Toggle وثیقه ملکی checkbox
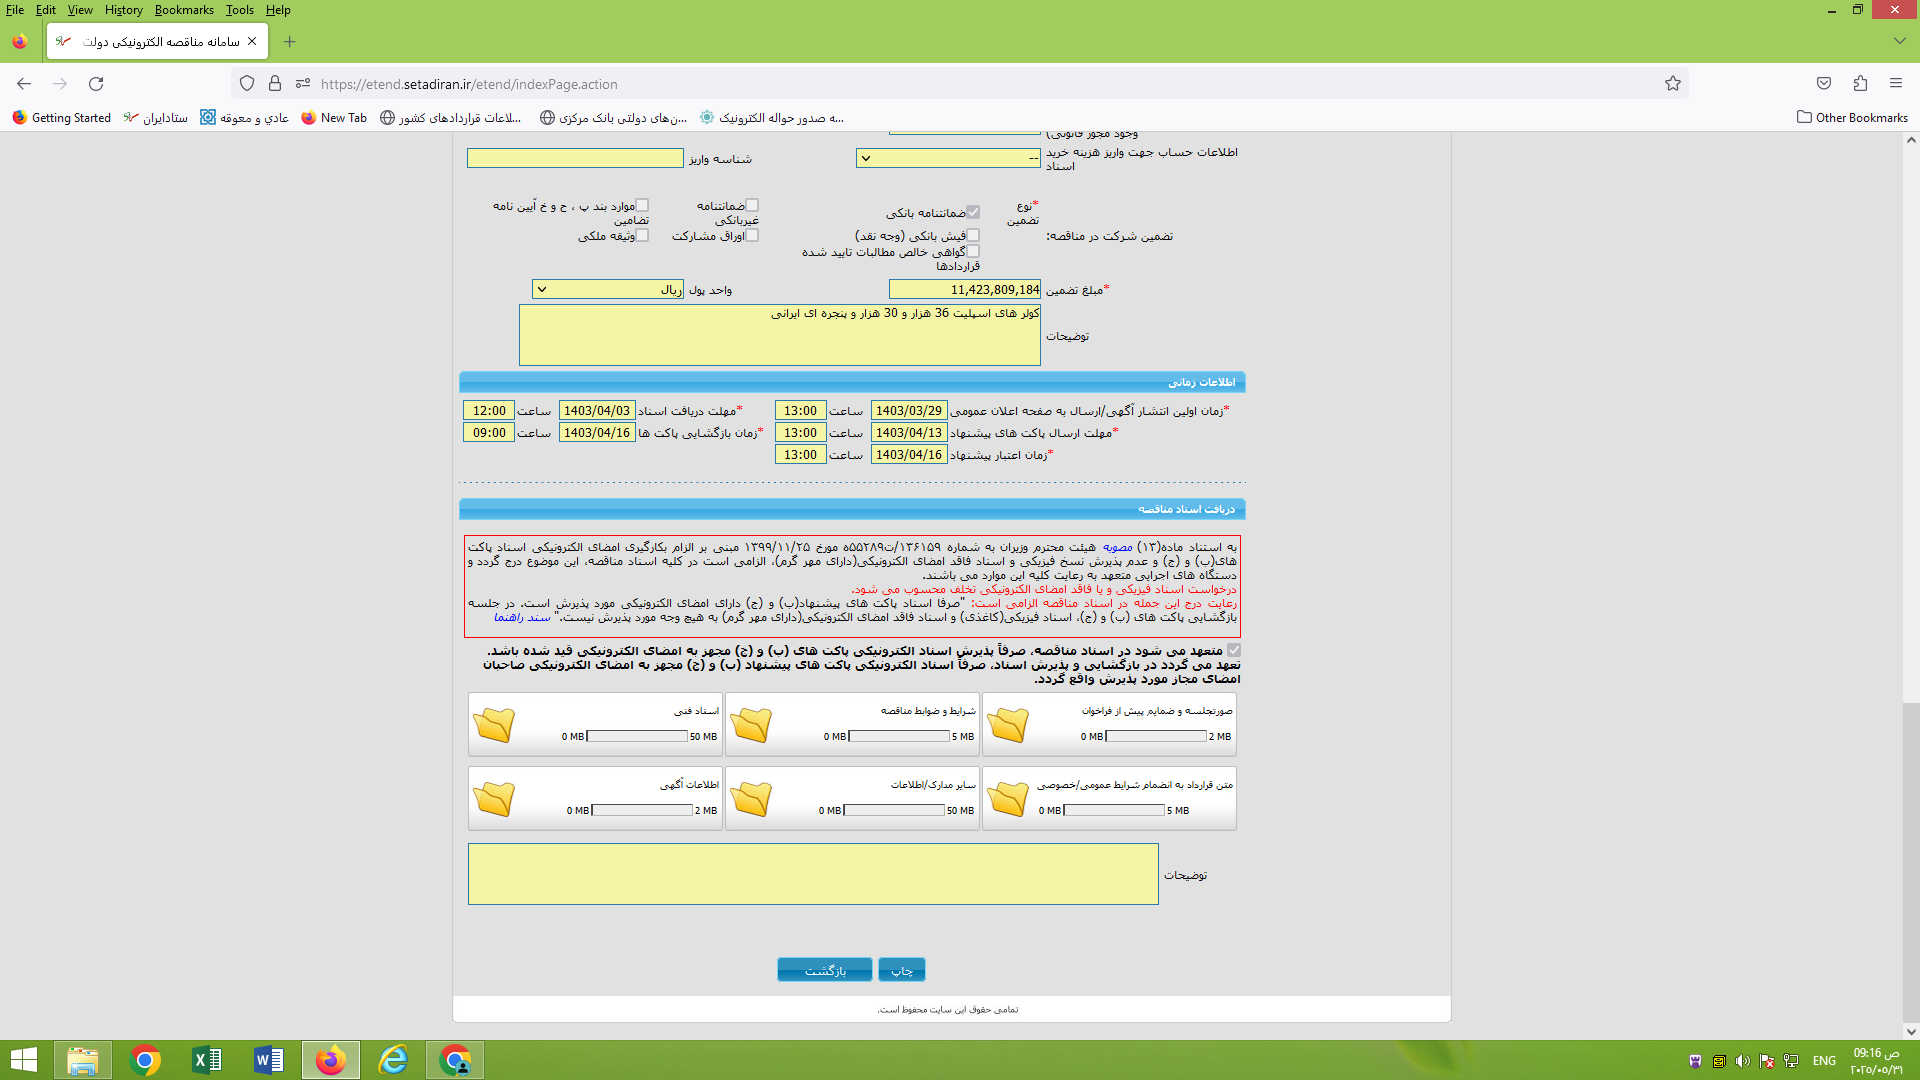 point(642,235)
